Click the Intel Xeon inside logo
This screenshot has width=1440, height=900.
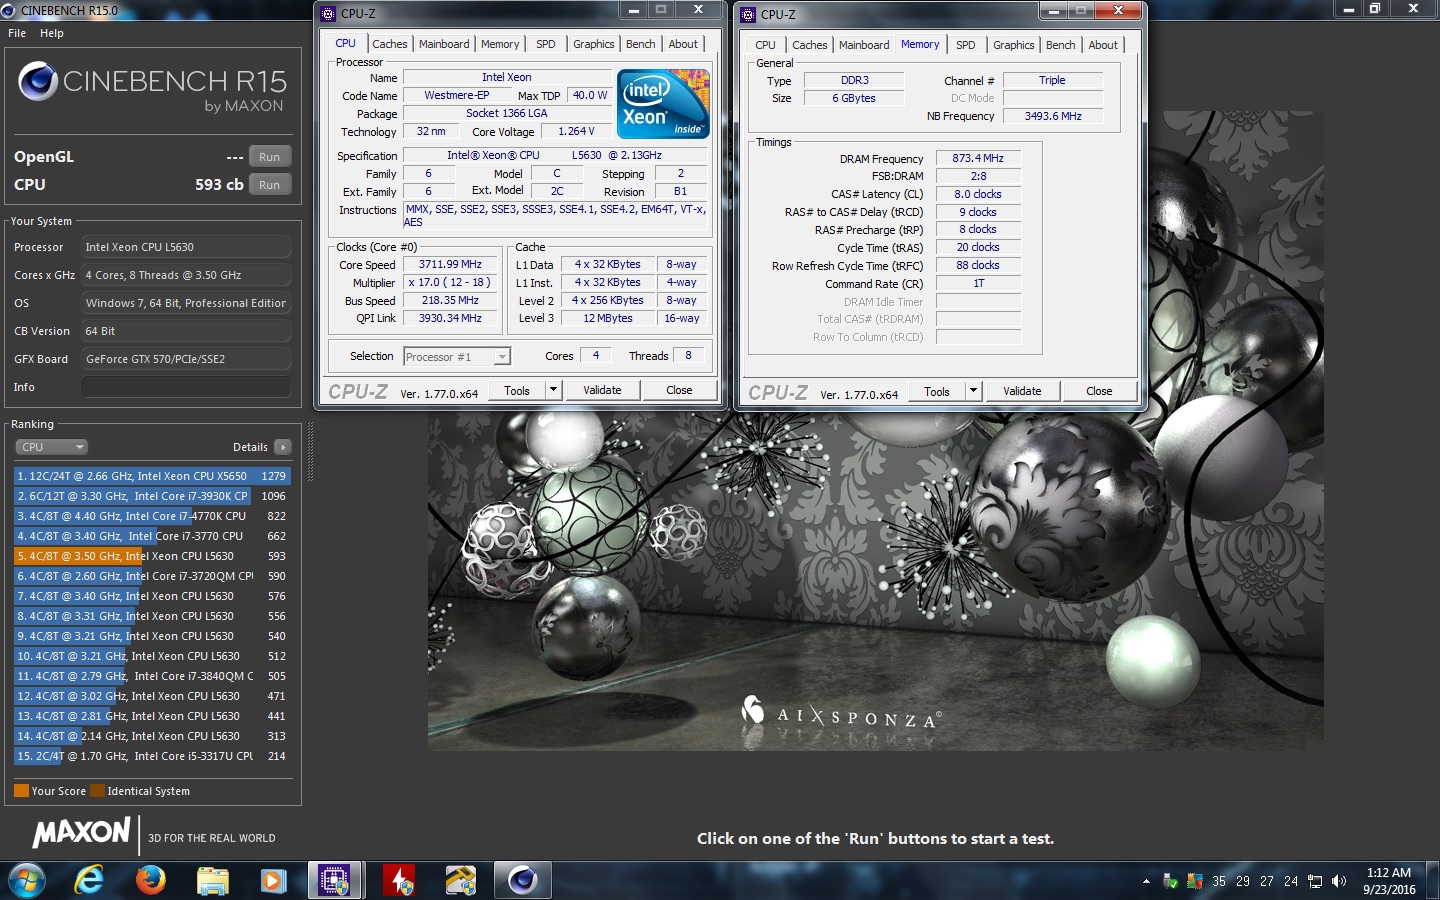663,103
